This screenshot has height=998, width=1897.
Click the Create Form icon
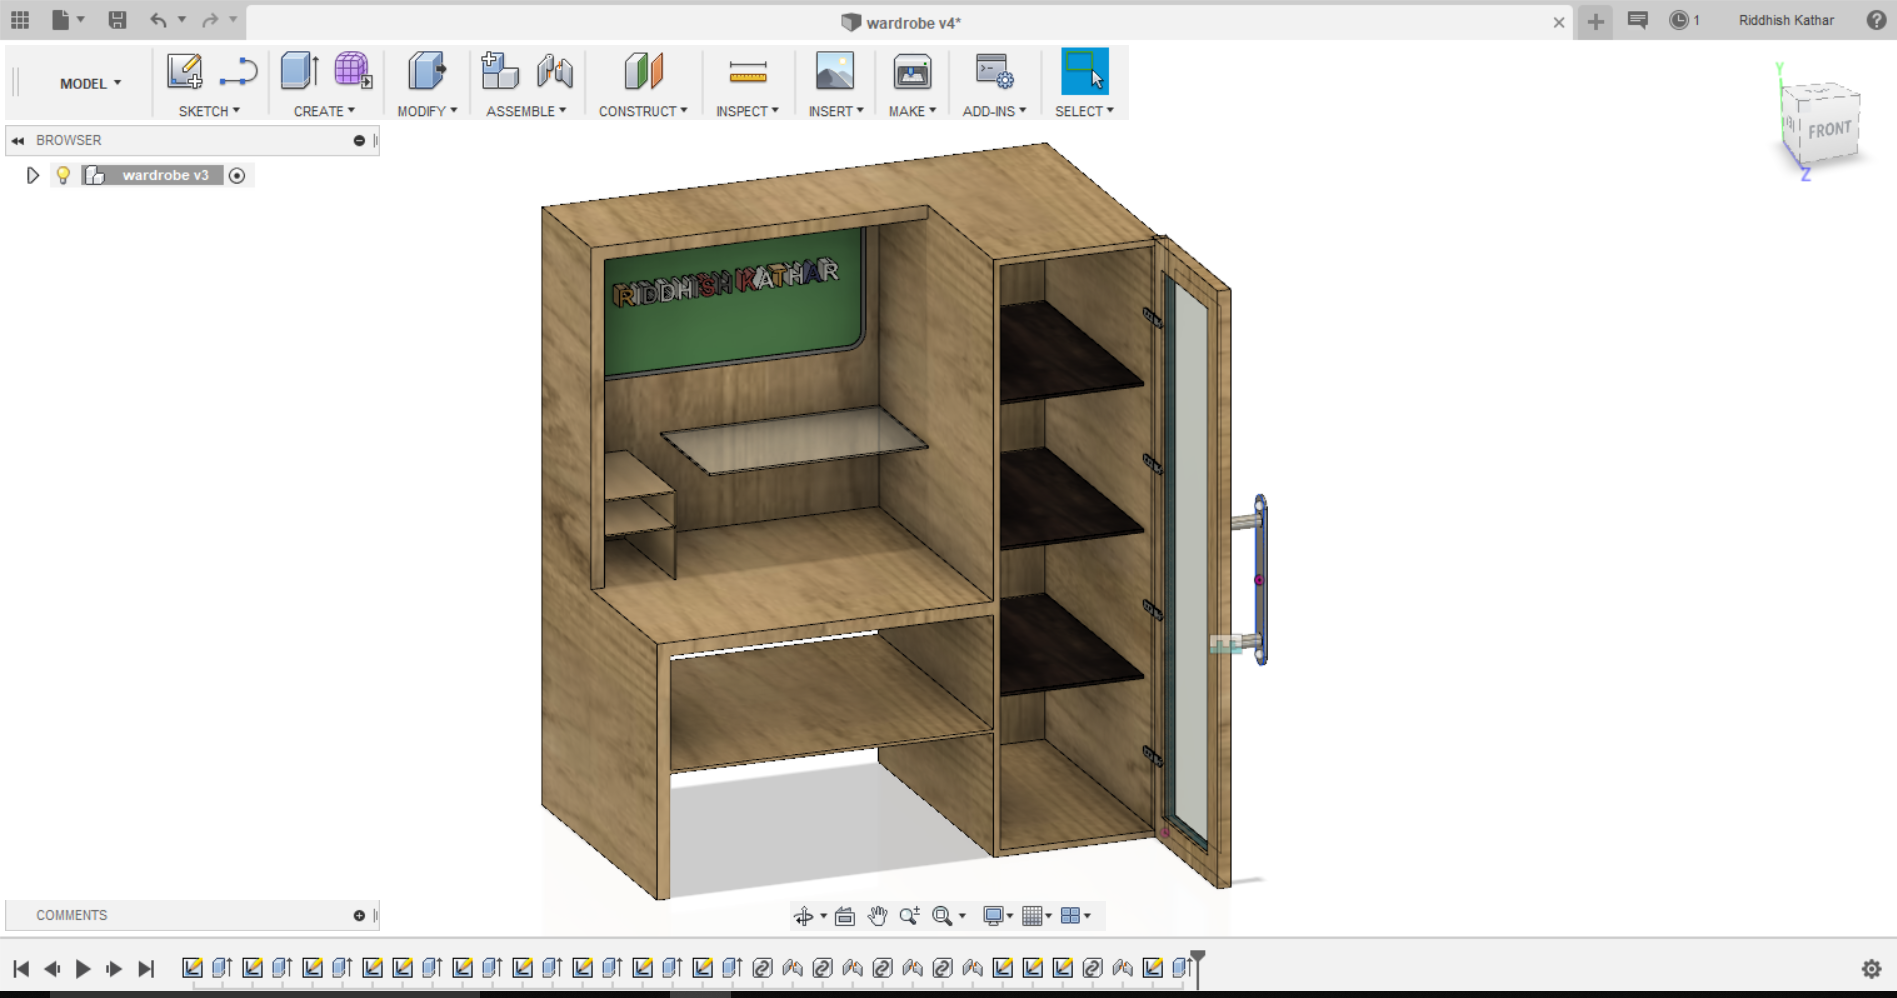pyautogui.click(x=353, y=71)
